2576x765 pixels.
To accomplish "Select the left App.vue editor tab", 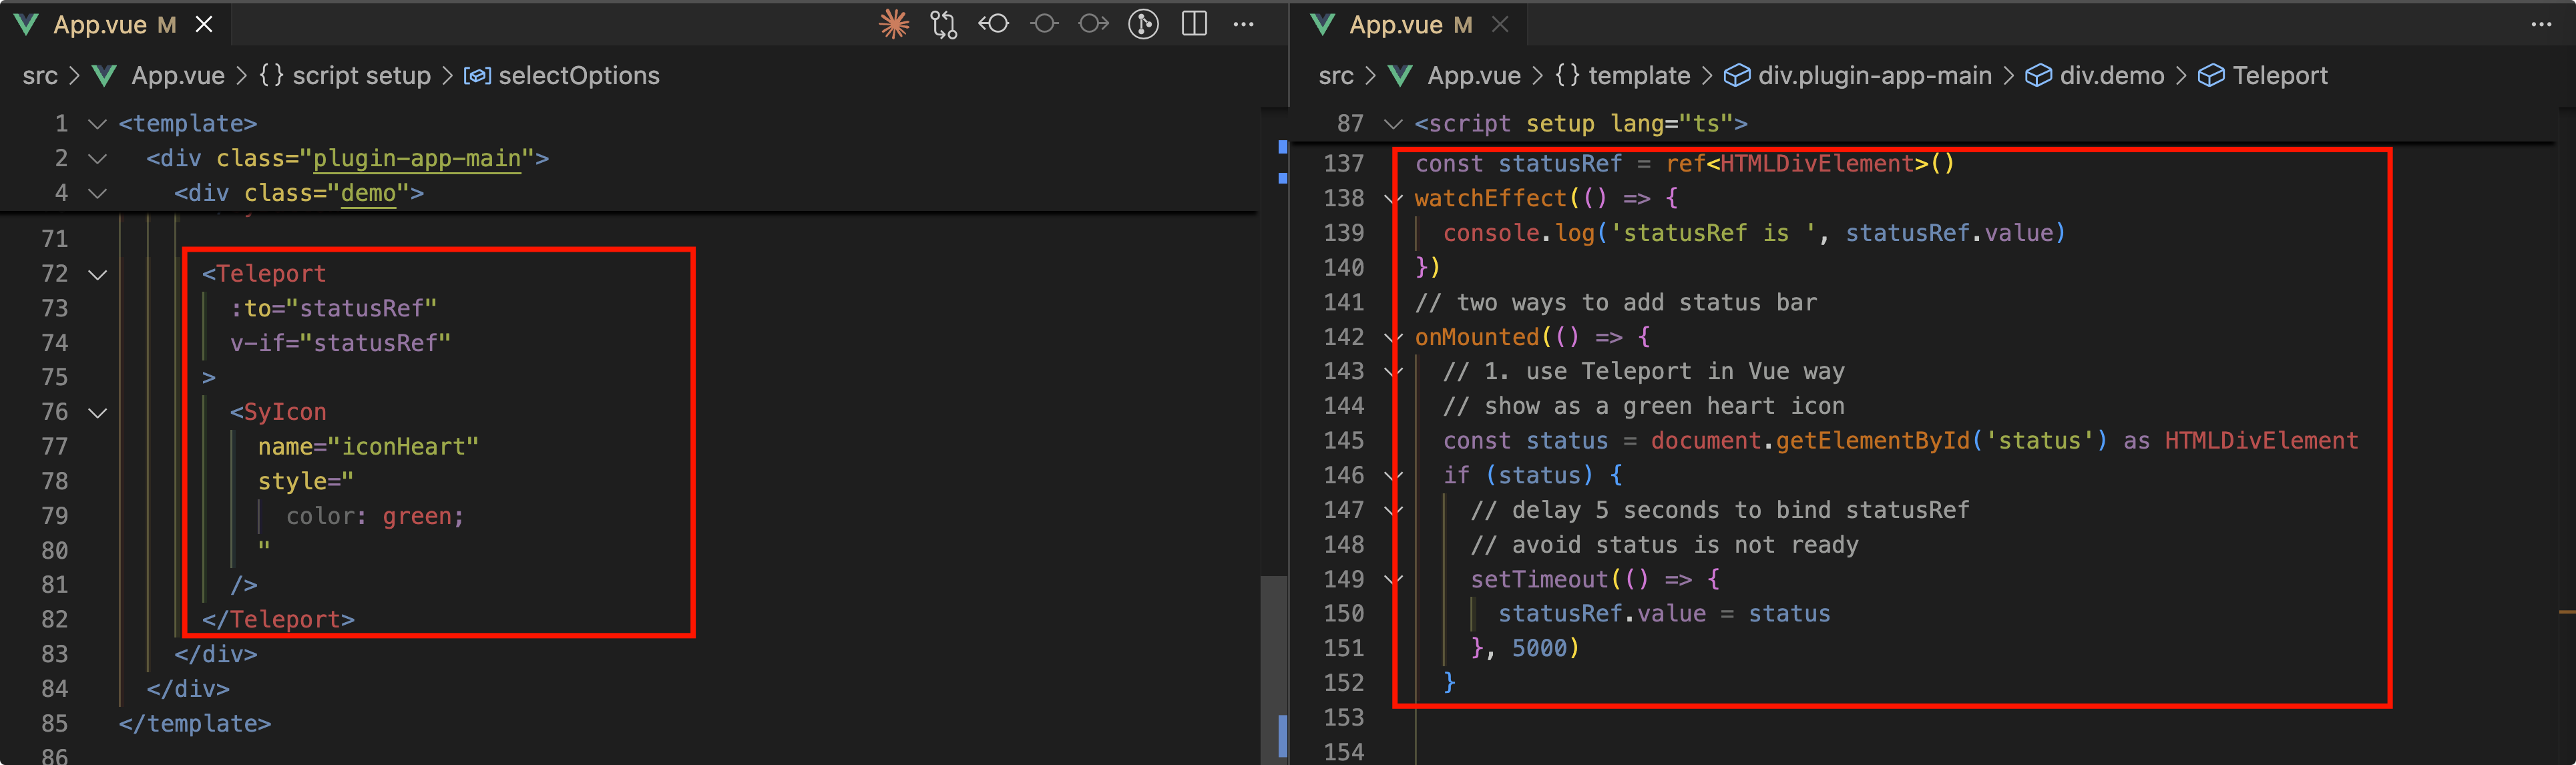I will pos(100,24).
